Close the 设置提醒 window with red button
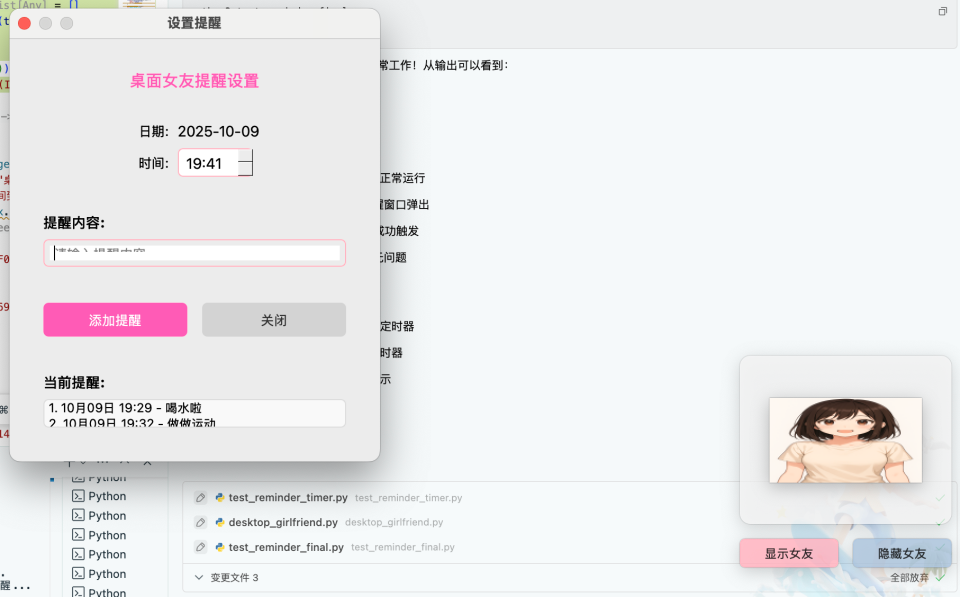The width and height of the screenshot is (960, 597). coord(24,23)
